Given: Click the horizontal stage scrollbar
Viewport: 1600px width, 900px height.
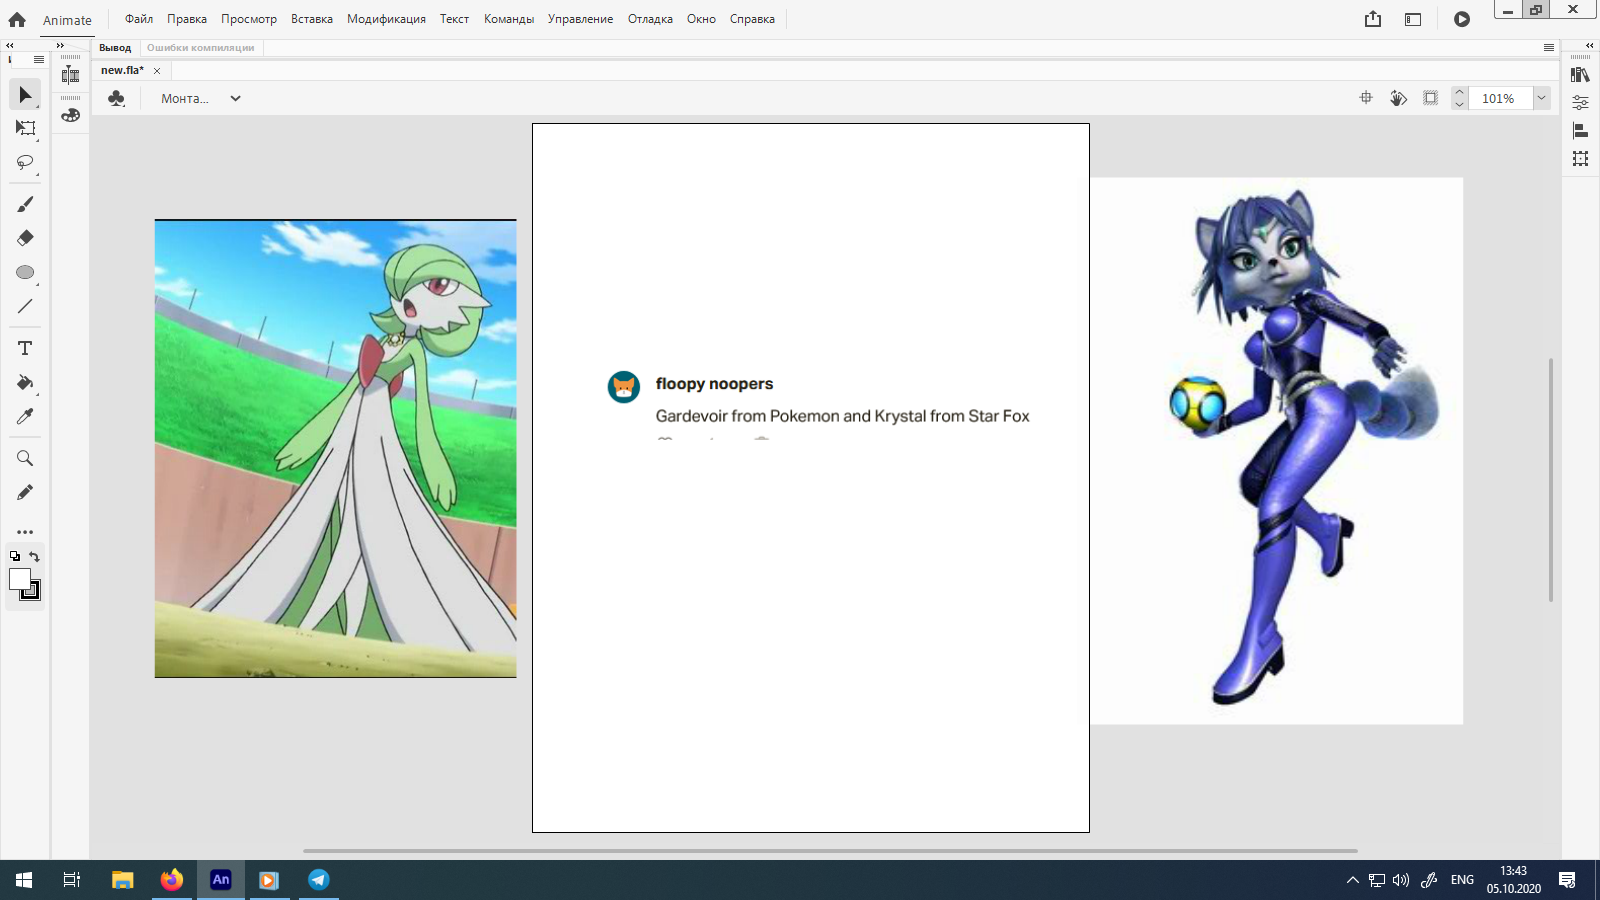Looking at the screenshot, I should tap(830, 851).
